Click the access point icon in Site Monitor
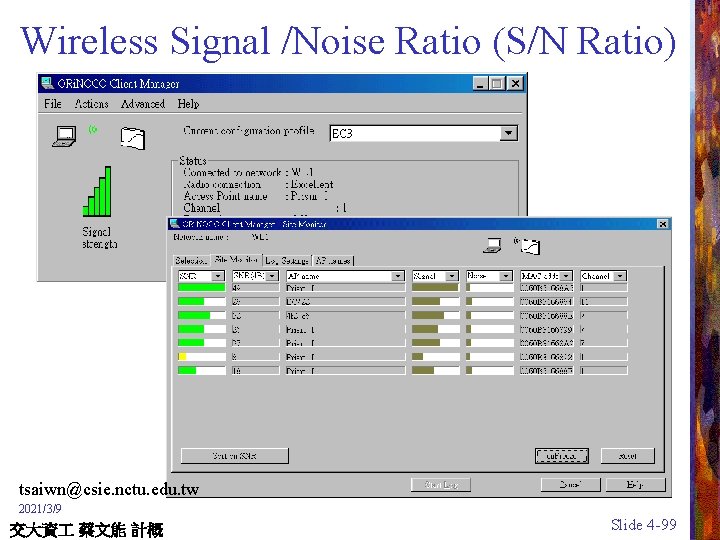This screenshot has height=540, width=720. coord(530,247)
